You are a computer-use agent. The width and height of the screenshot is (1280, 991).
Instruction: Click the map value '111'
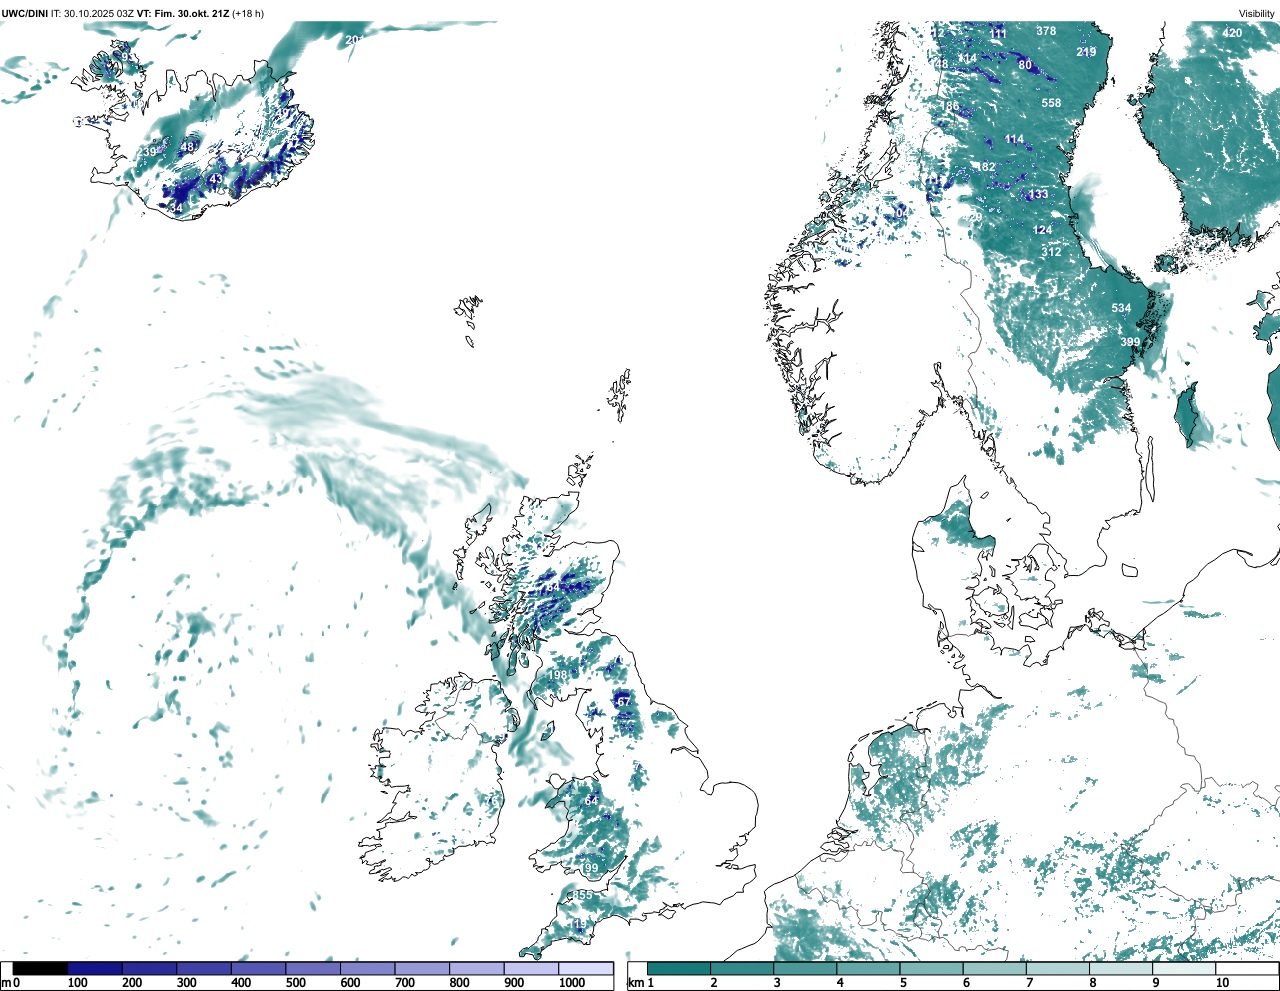point(998,34)
